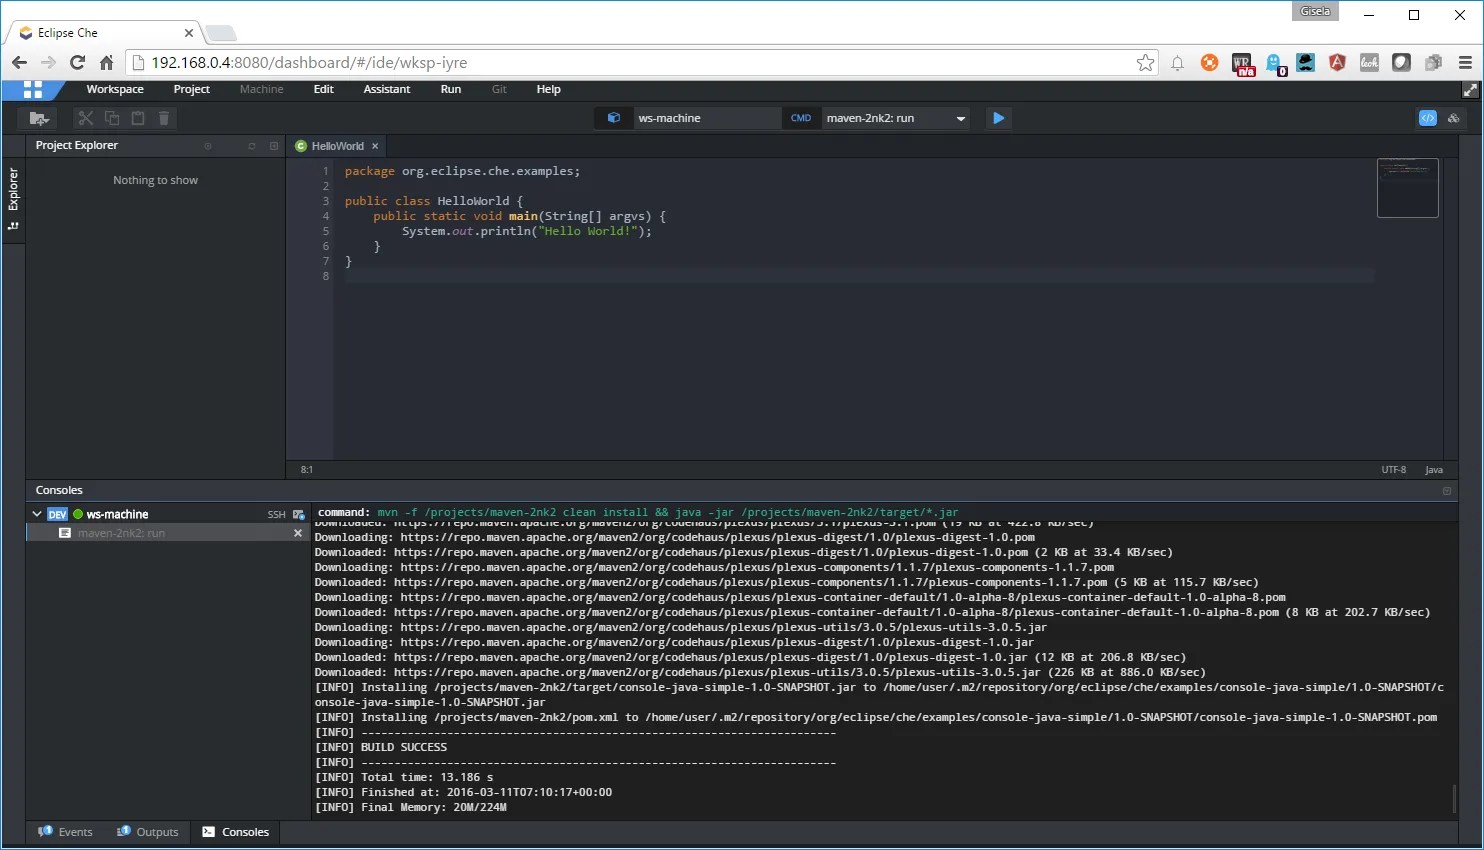The image size is (1484, 850).
Task: Click the create new project folder icon
Action: [39, 118]
